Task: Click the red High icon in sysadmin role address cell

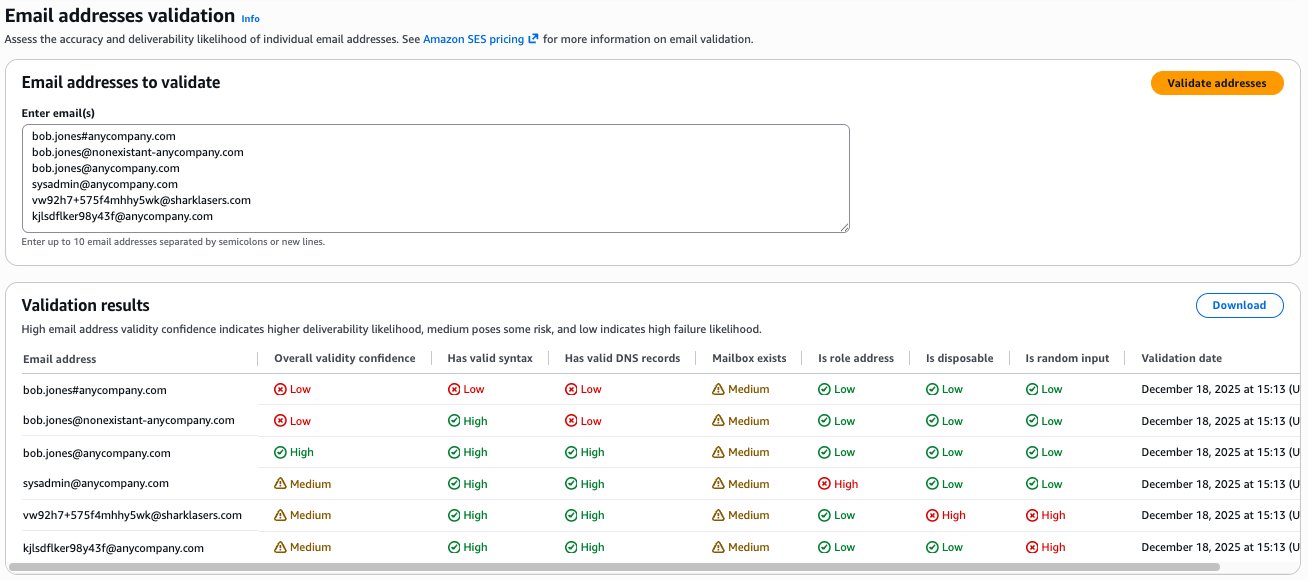Action: [x=824, y=484]
